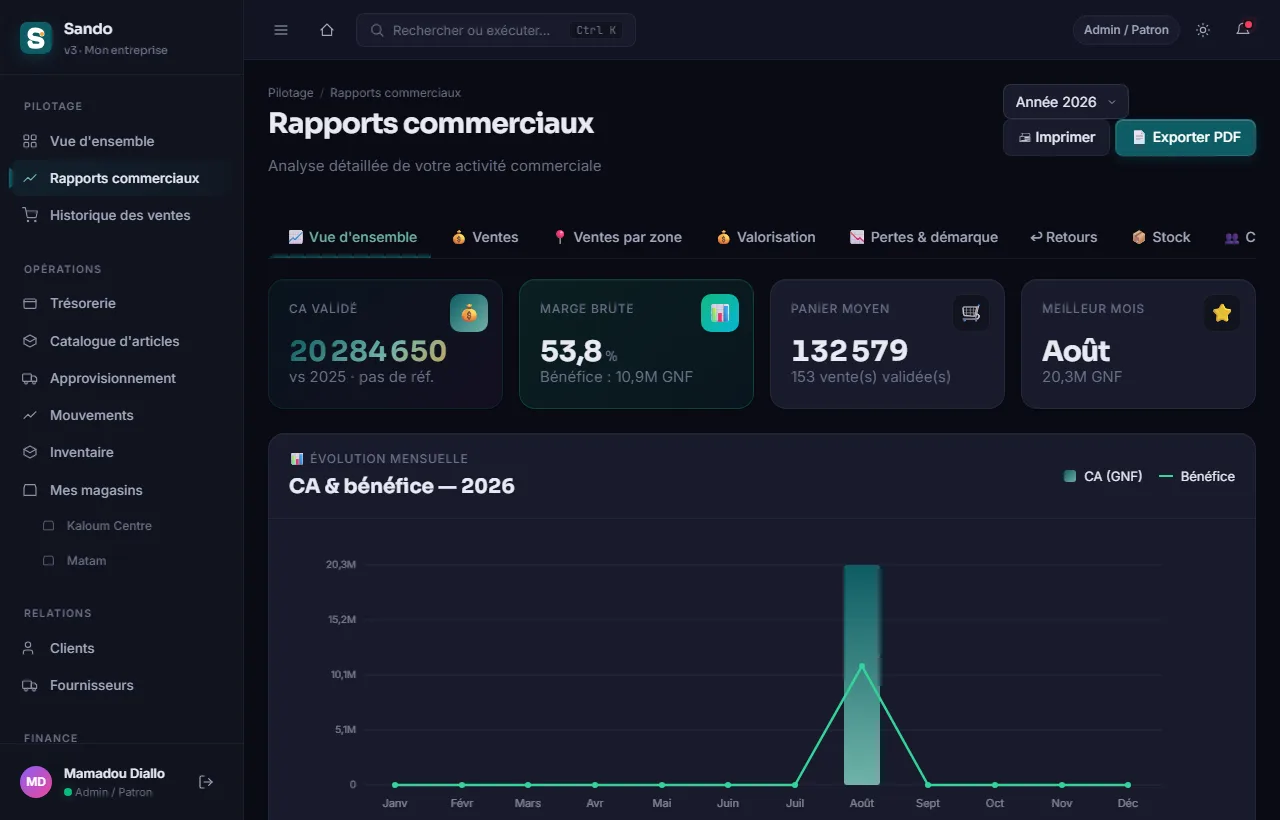Open Historique des ventes in sidebar
This screenshot has width=1280, height=820.
click(122, 215)
